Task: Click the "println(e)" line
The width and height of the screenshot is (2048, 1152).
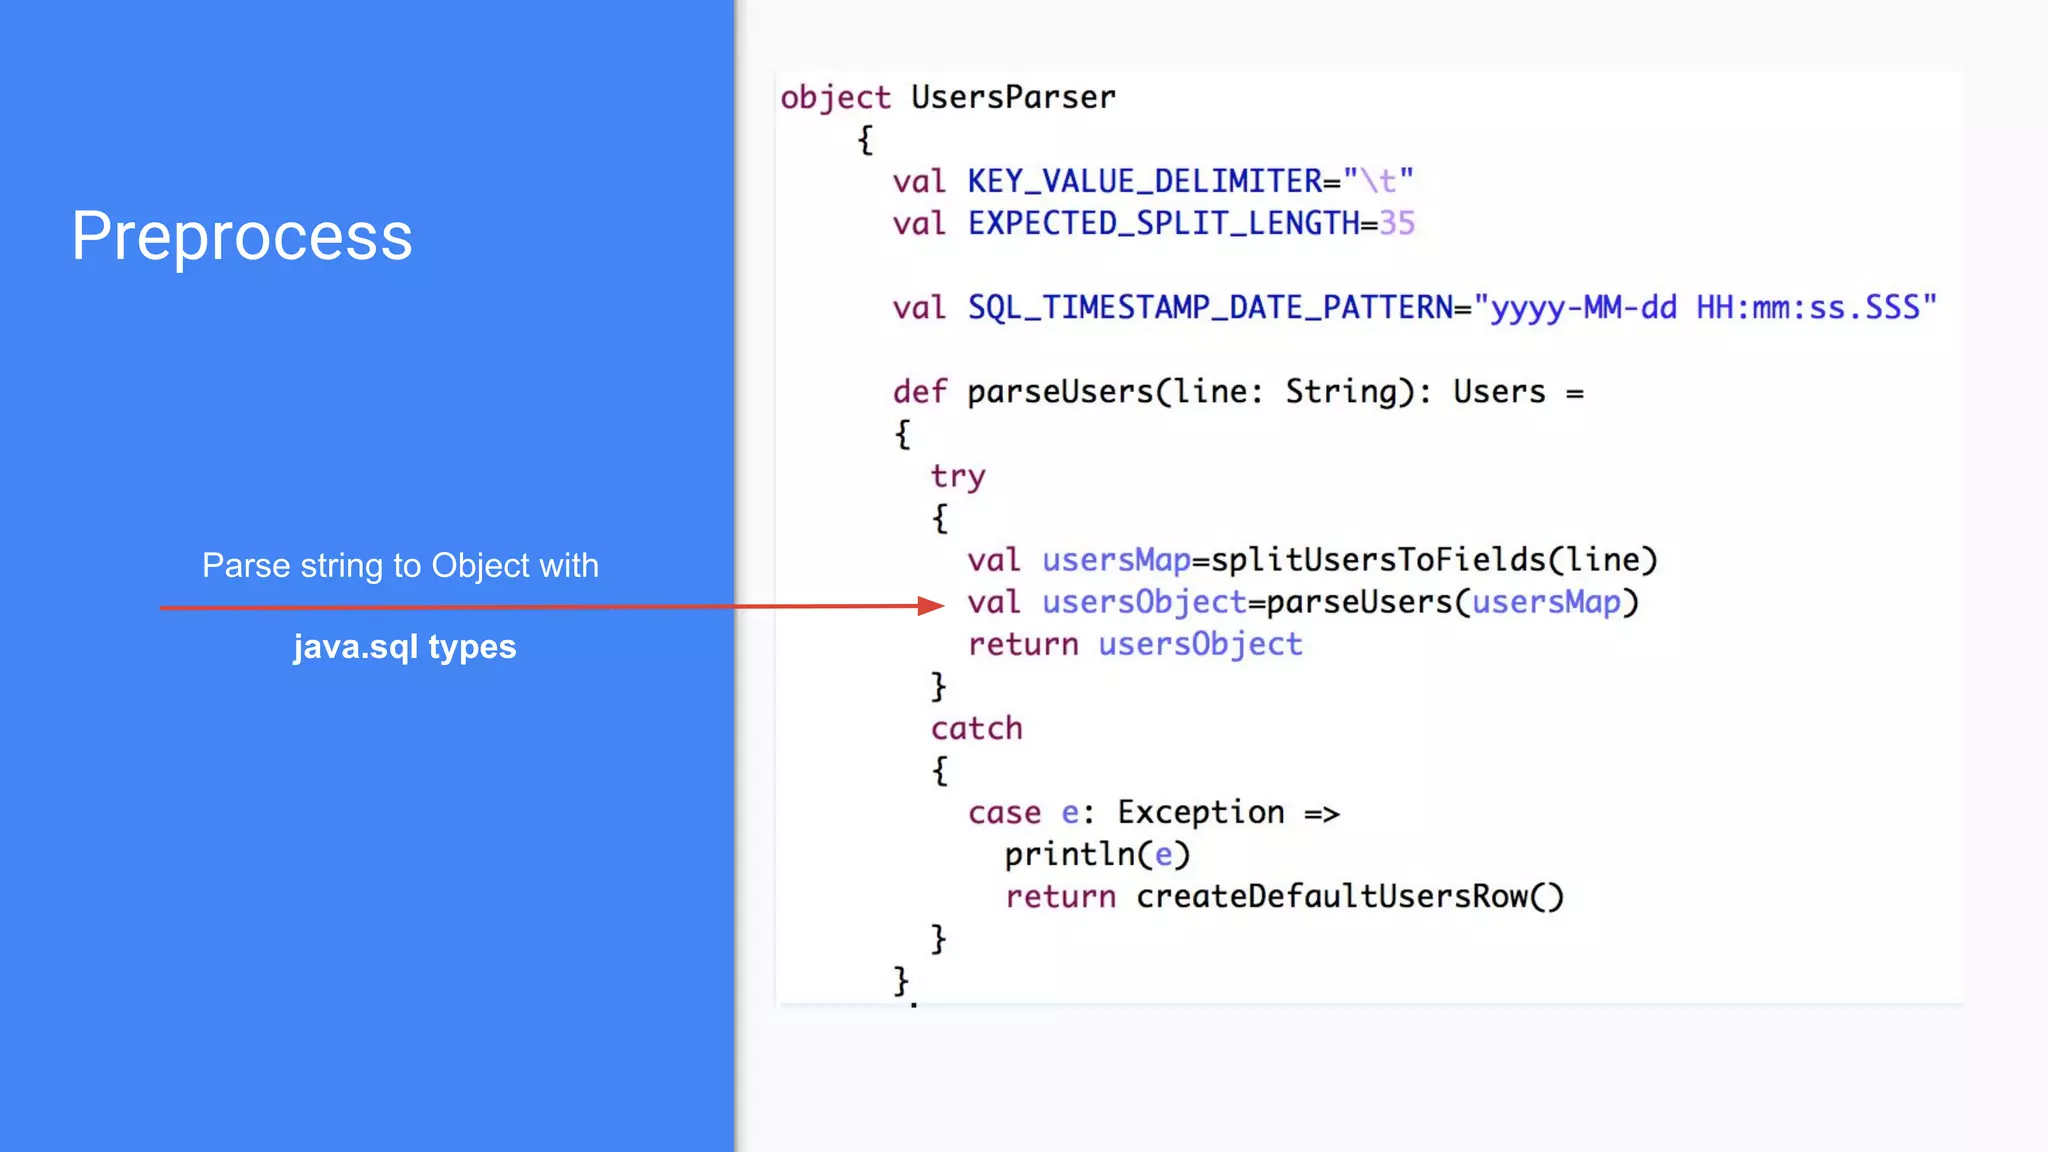Action: pyautogui.click(x=1098, y=855)
